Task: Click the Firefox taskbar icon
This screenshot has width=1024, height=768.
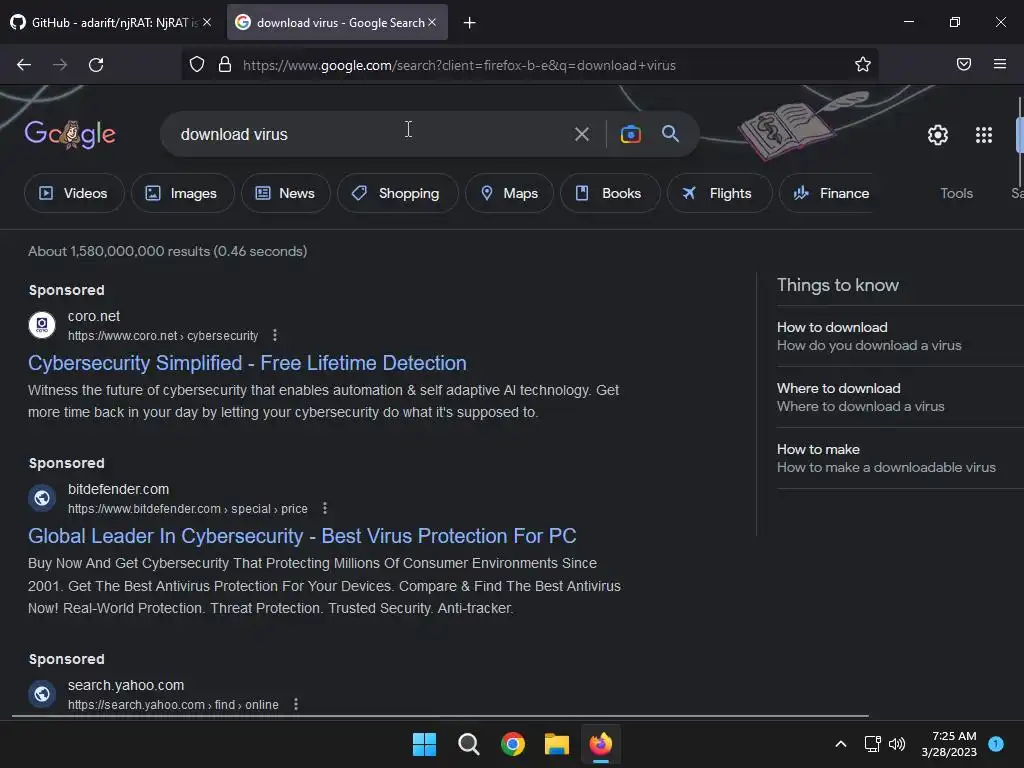Action: (x=601, y=744)
